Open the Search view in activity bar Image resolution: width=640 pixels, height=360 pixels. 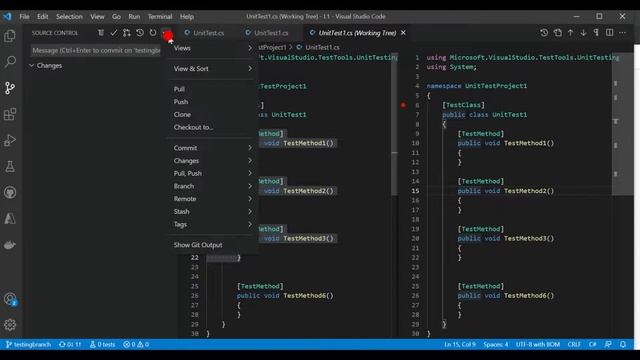coord(10,62)
